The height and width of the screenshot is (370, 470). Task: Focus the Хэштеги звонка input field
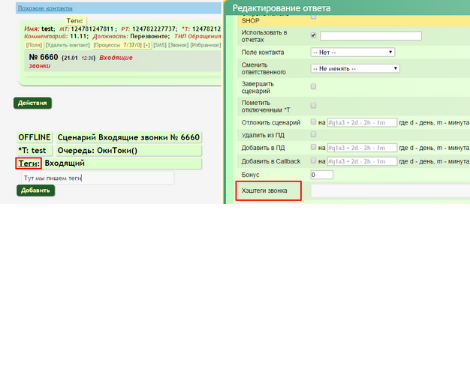[x=390, y=191]
